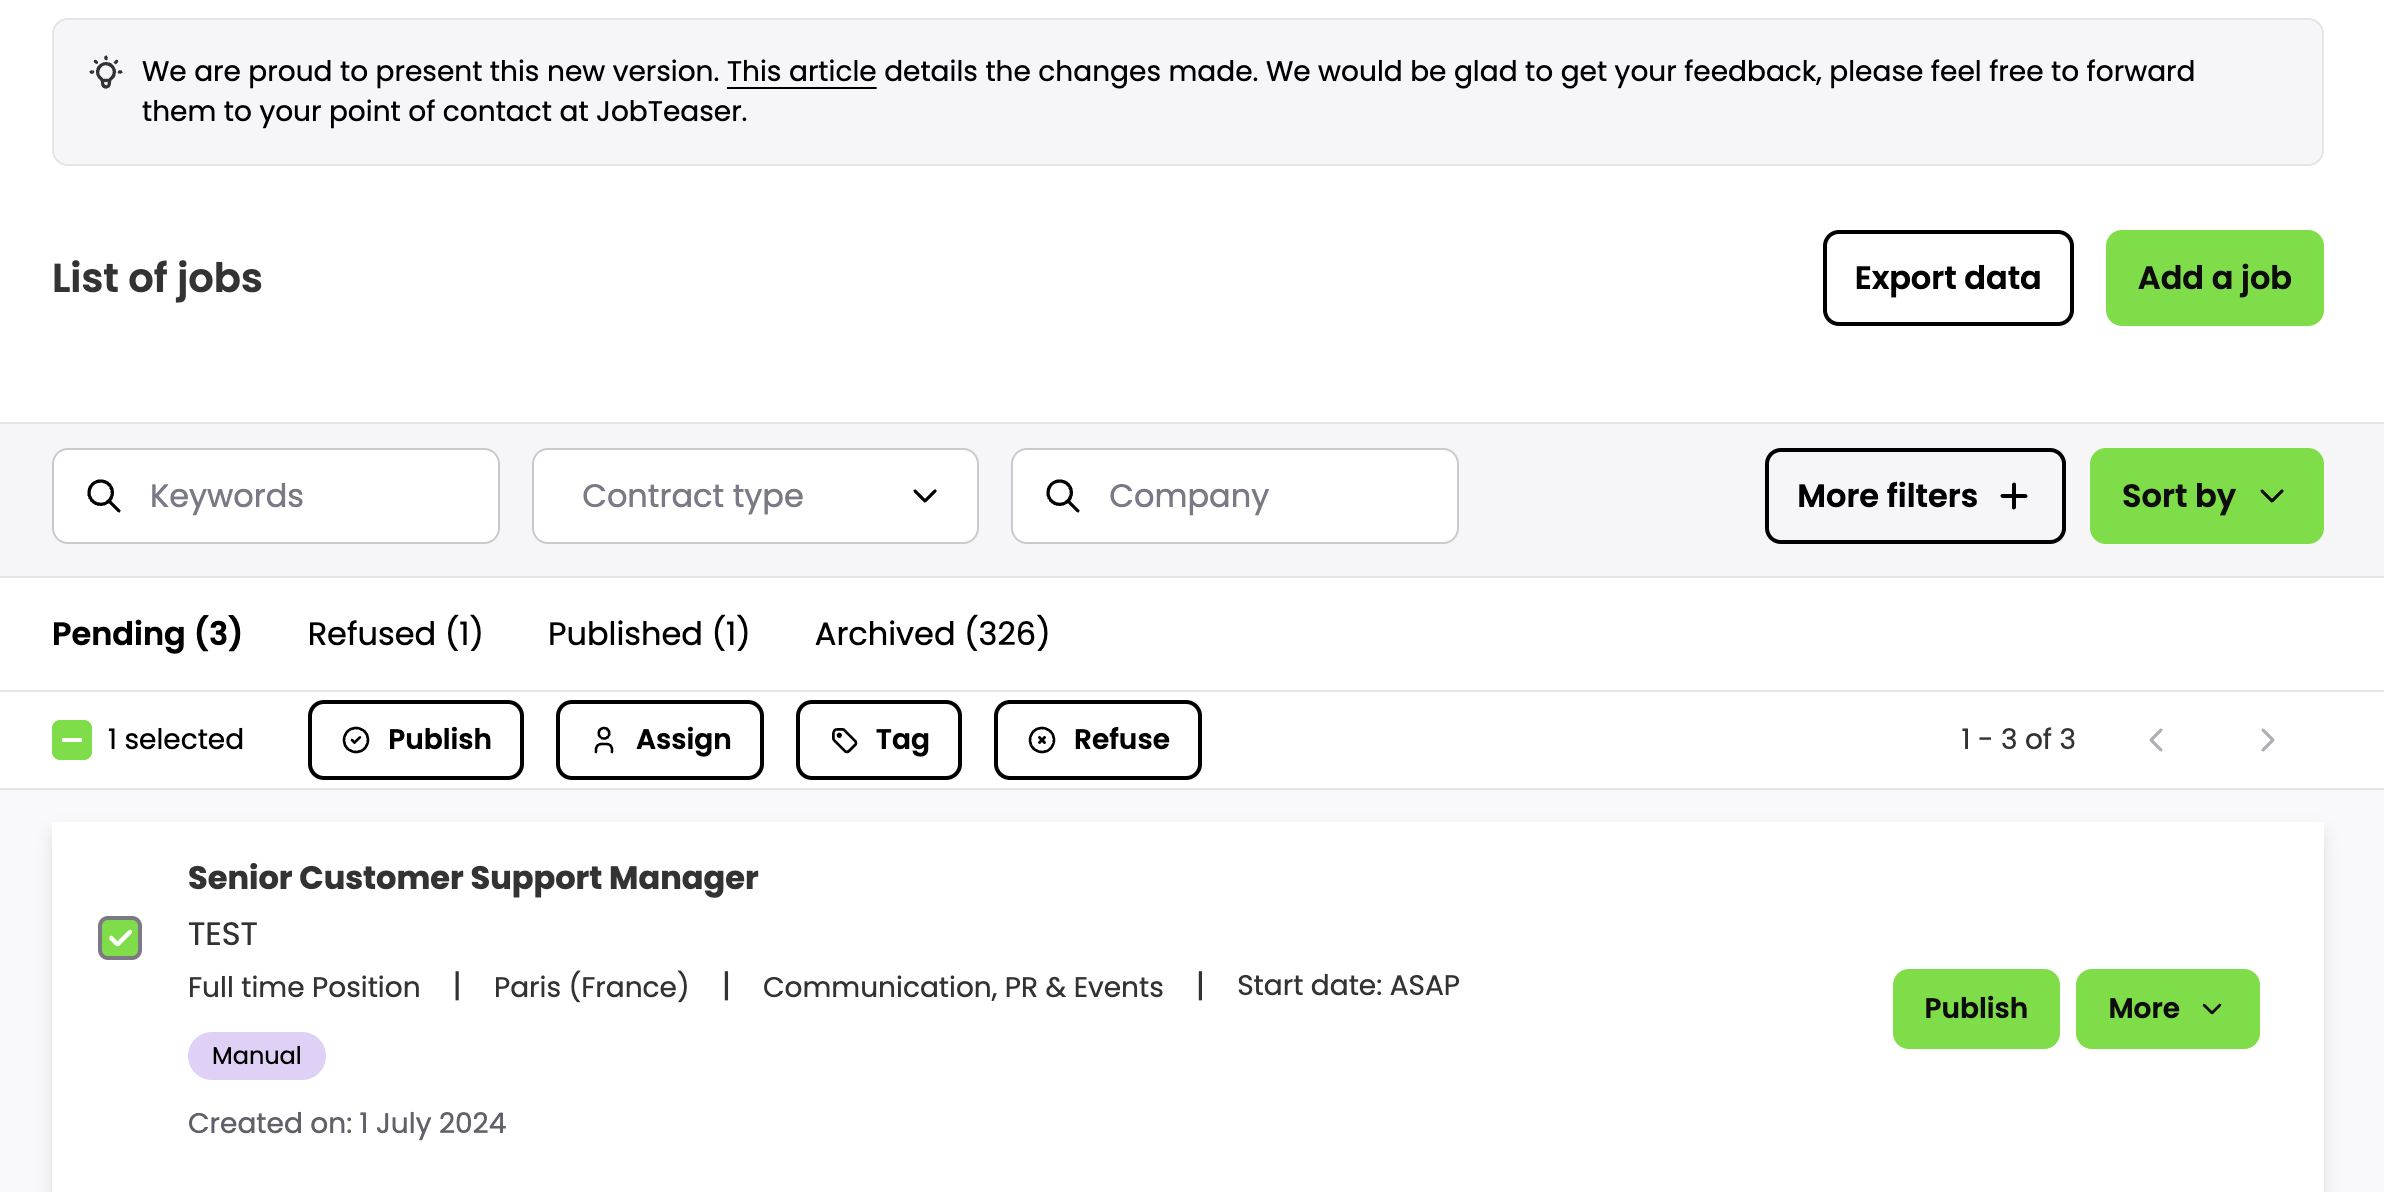Image resolution: width=2384 pixels, height=1192 pixels.
Task: Click the next page arrow
Action: 2267,740
